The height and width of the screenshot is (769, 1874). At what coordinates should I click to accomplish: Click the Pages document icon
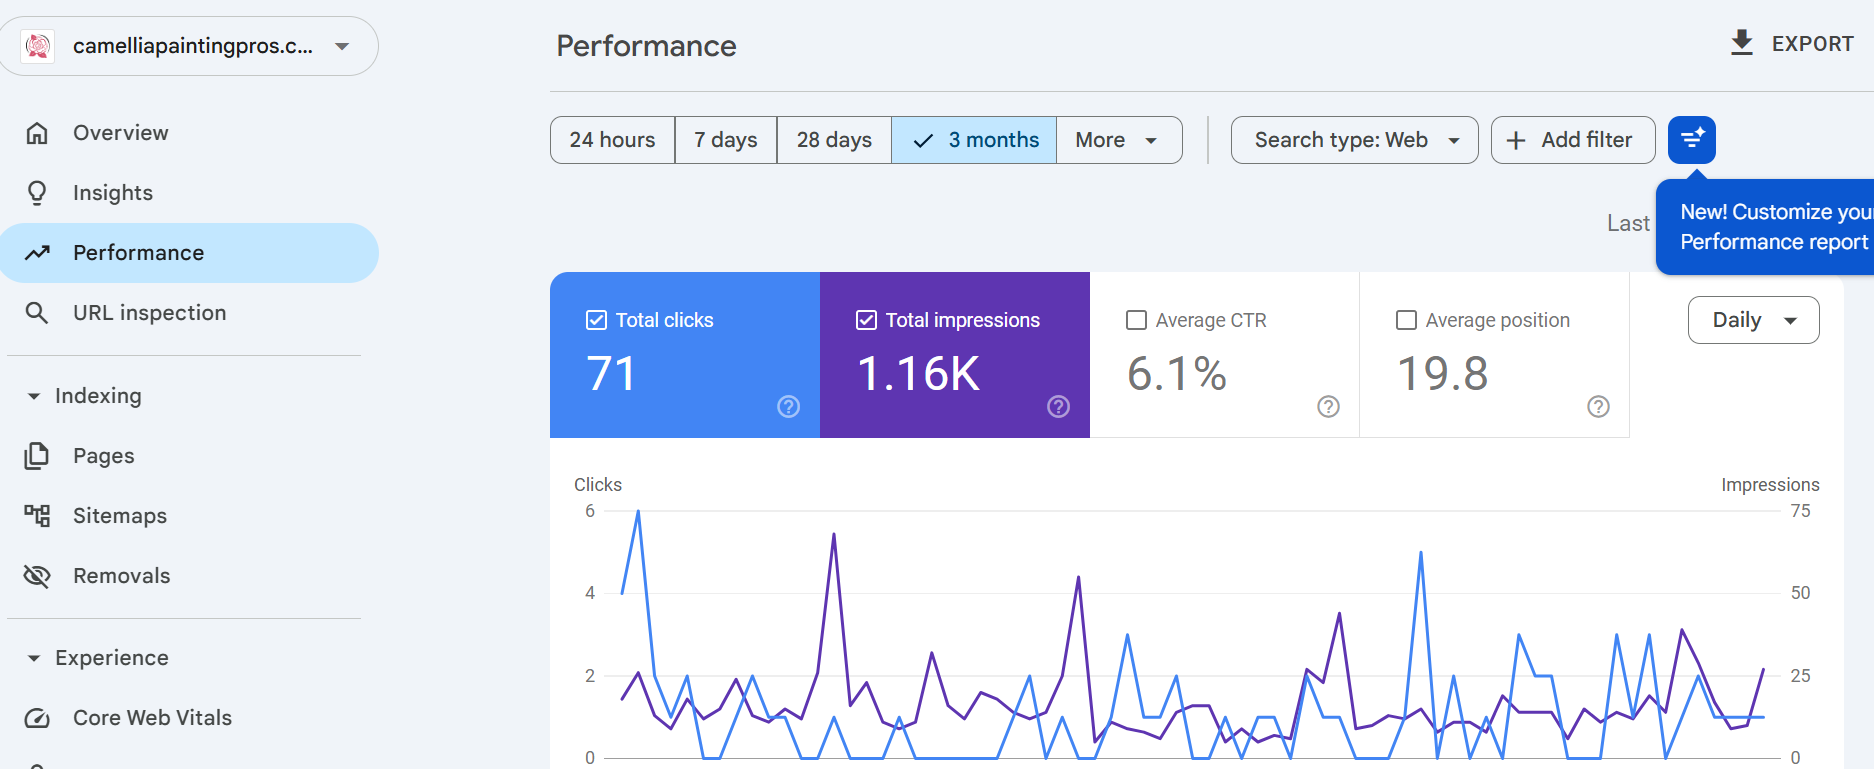point(37,456)
